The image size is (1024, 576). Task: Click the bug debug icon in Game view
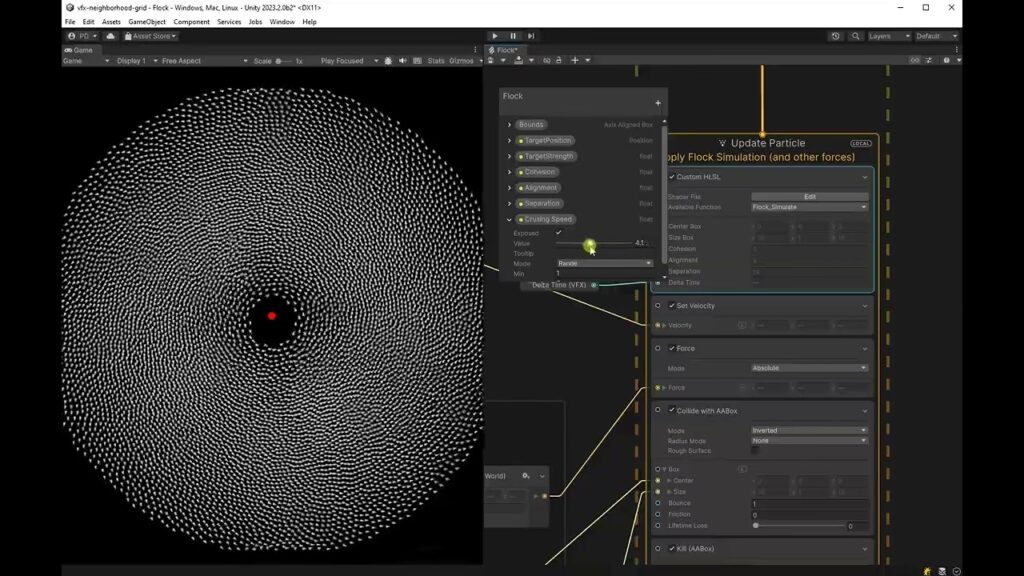(x=388, y=61)
